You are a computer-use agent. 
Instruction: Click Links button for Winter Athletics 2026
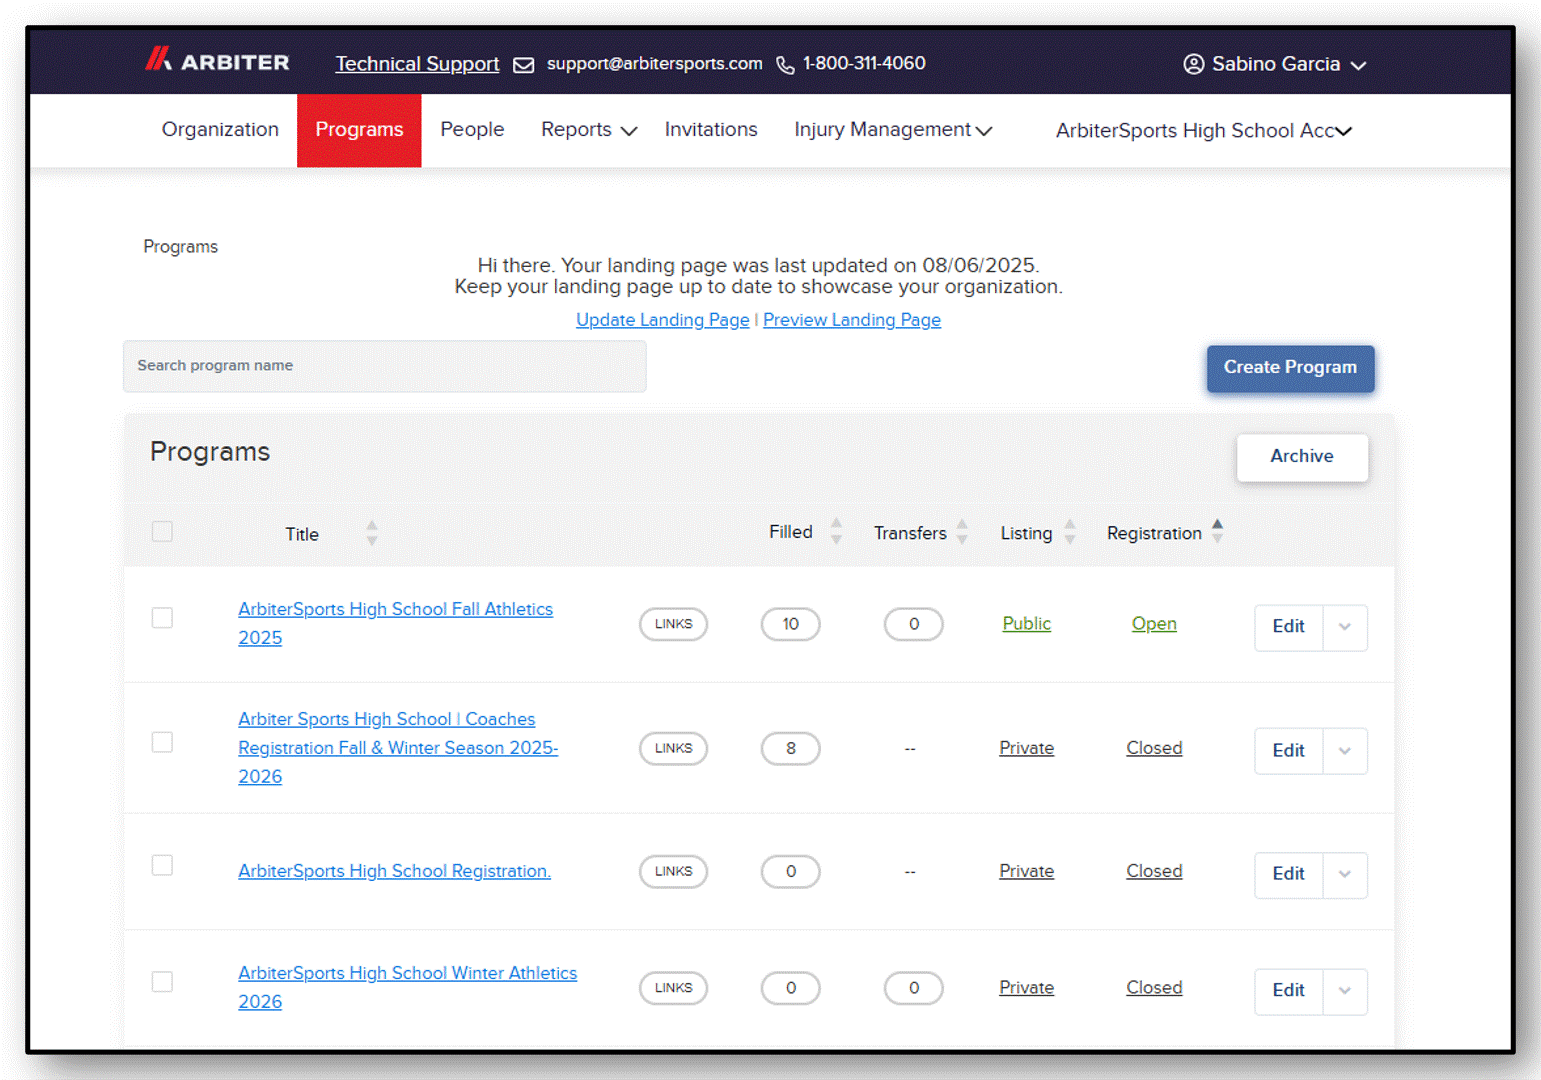[673, 988]
